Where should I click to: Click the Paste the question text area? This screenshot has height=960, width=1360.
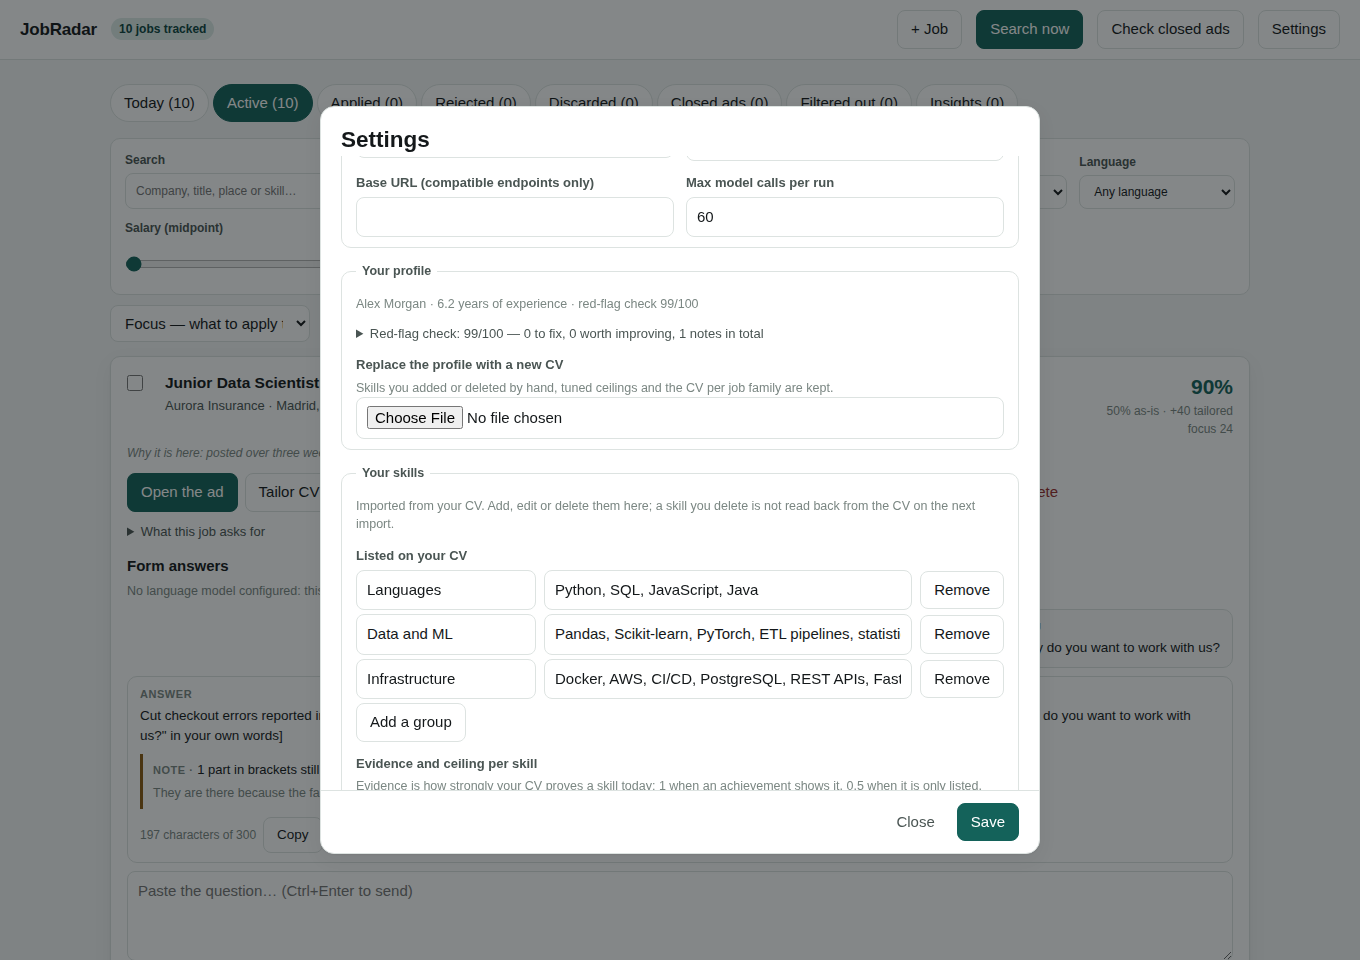click(x=680, y=916)
